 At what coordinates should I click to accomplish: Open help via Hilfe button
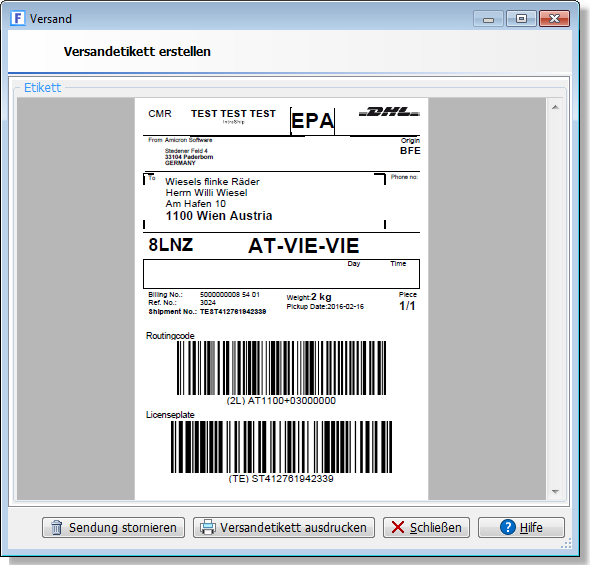pos(521,527)
